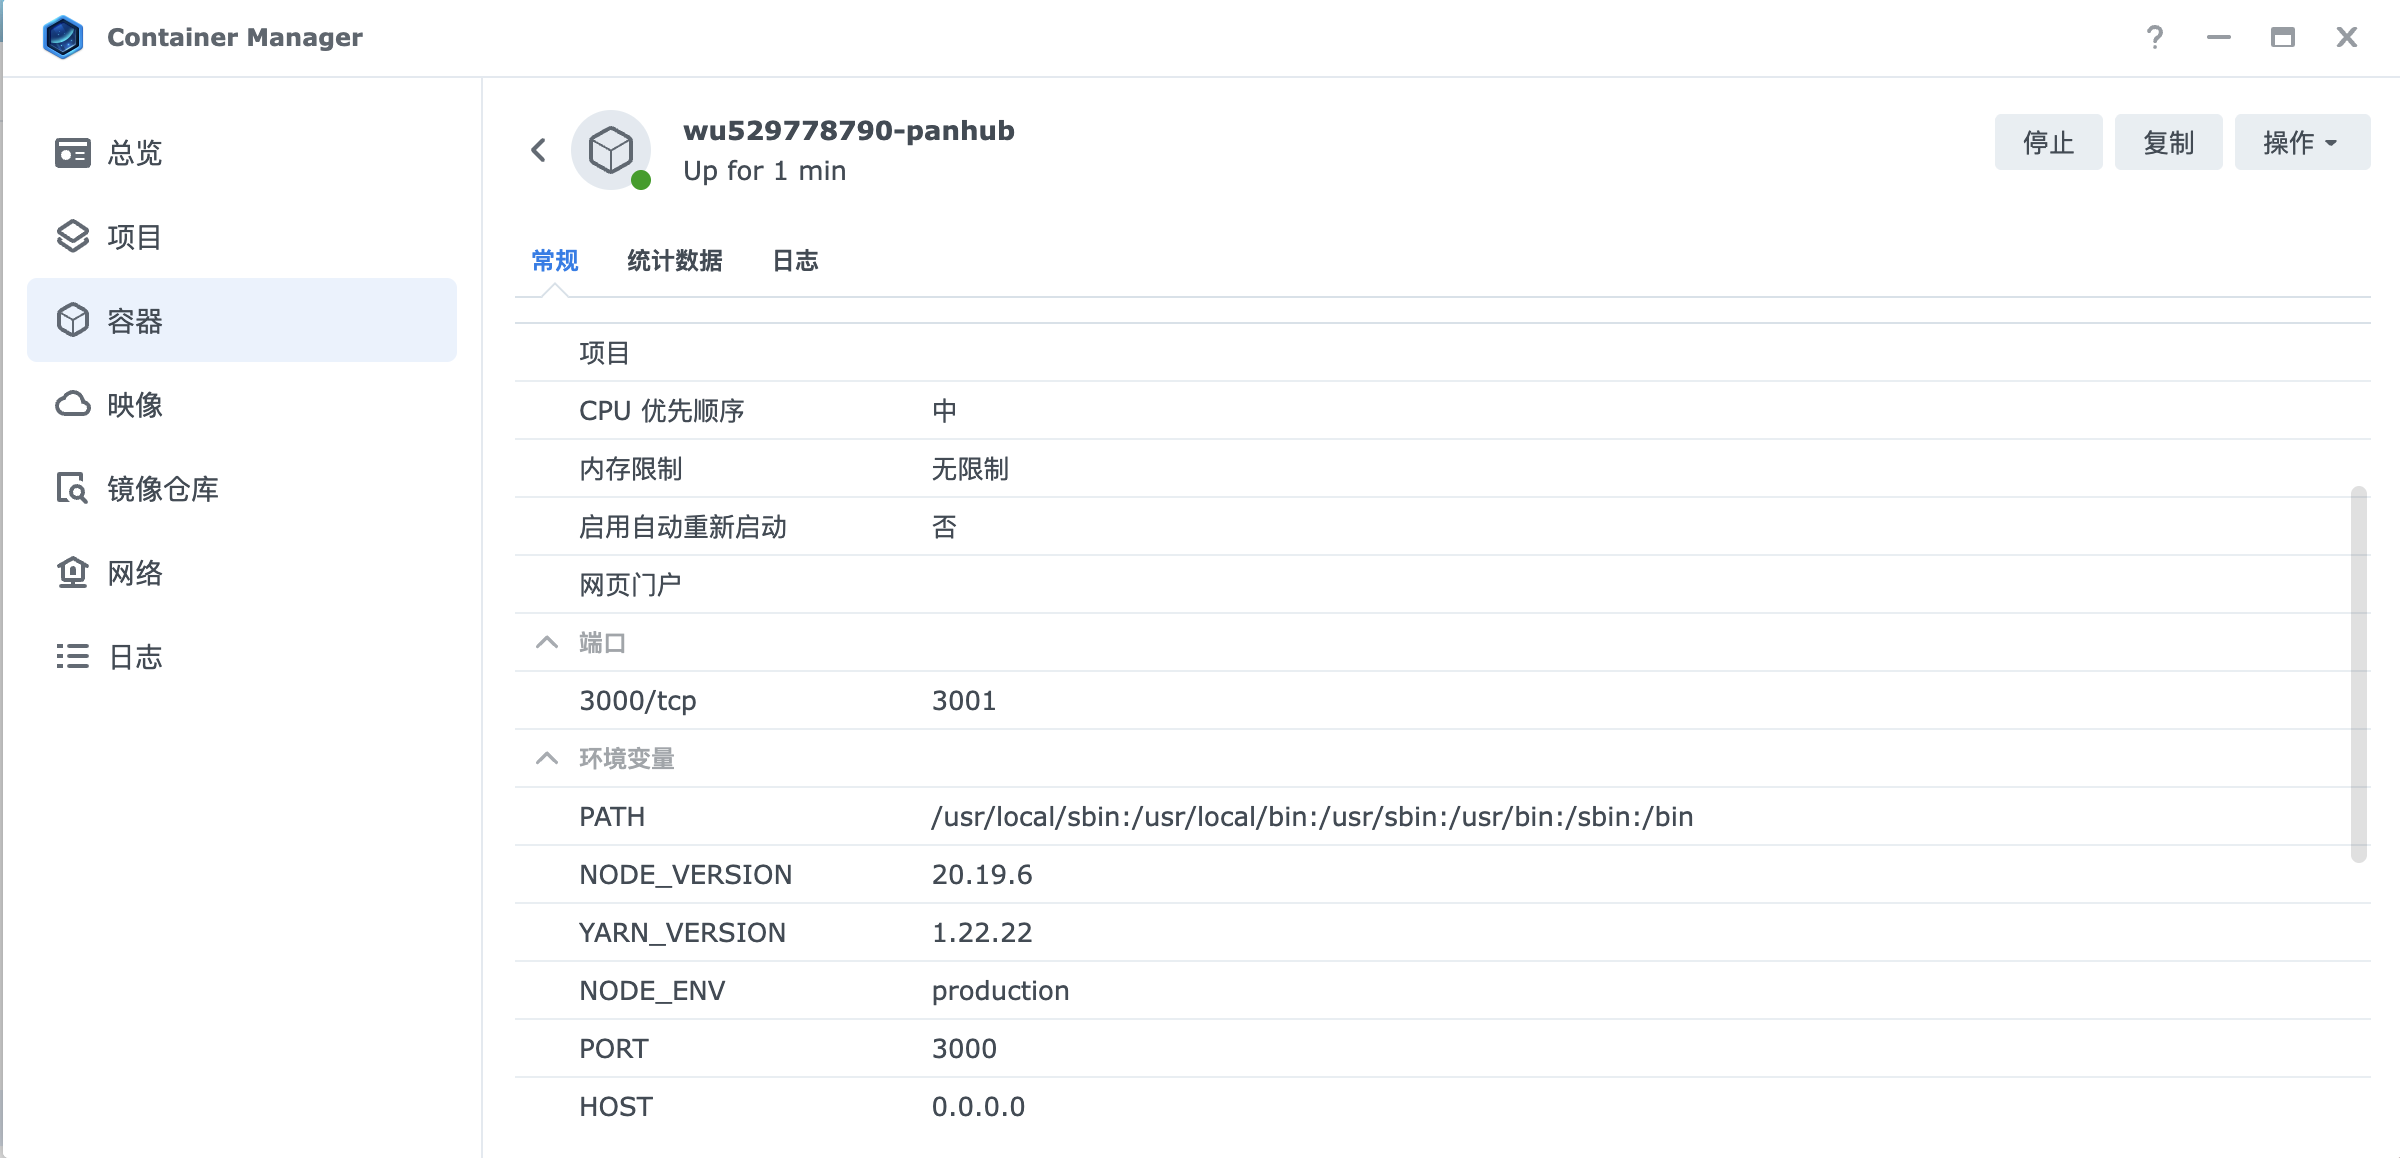Click the Container Manager hexagon logo
This screenshot has width=2400, height=1158.
63,37
